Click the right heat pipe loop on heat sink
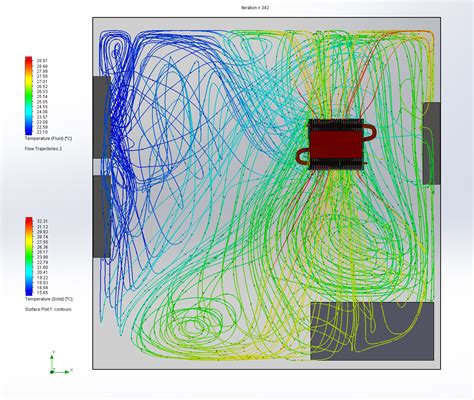474x400 pixels. pos(369,132)
